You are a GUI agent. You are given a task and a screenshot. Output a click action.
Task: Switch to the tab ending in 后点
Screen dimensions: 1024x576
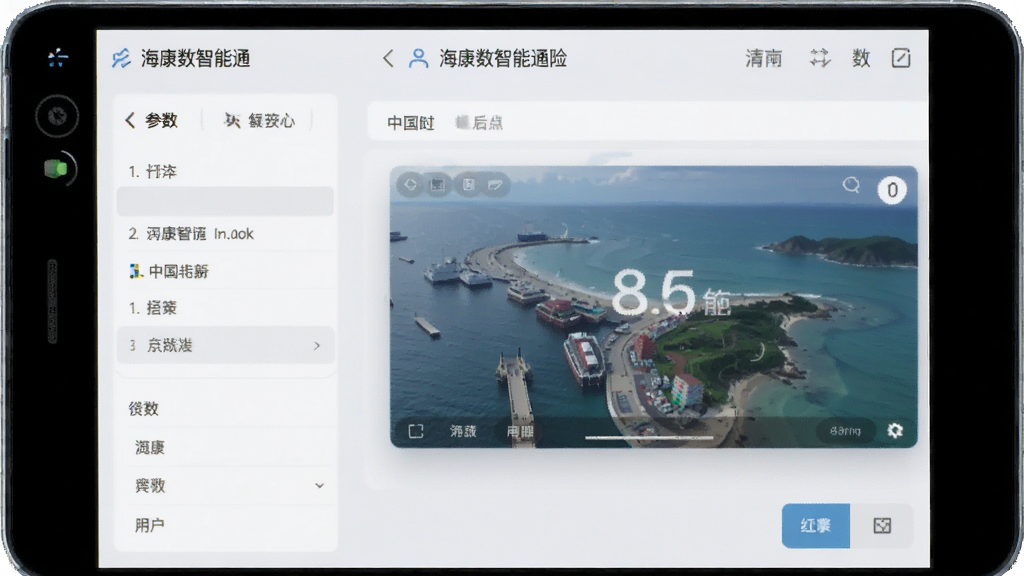tap(479, 123)
